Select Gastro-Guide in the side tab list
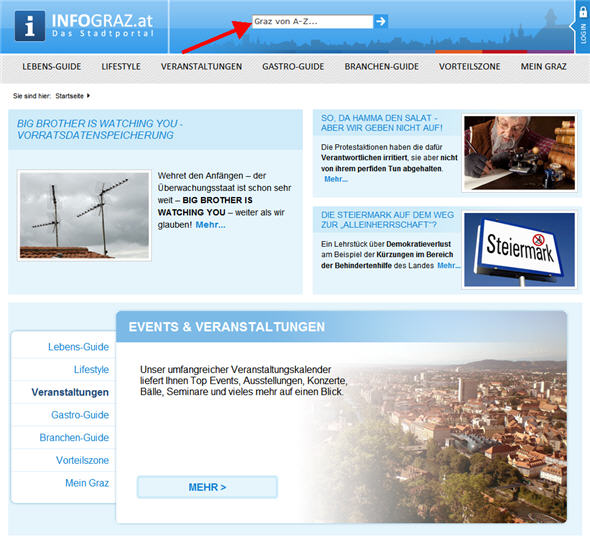 pyautogui.click(x=80, y=415)
